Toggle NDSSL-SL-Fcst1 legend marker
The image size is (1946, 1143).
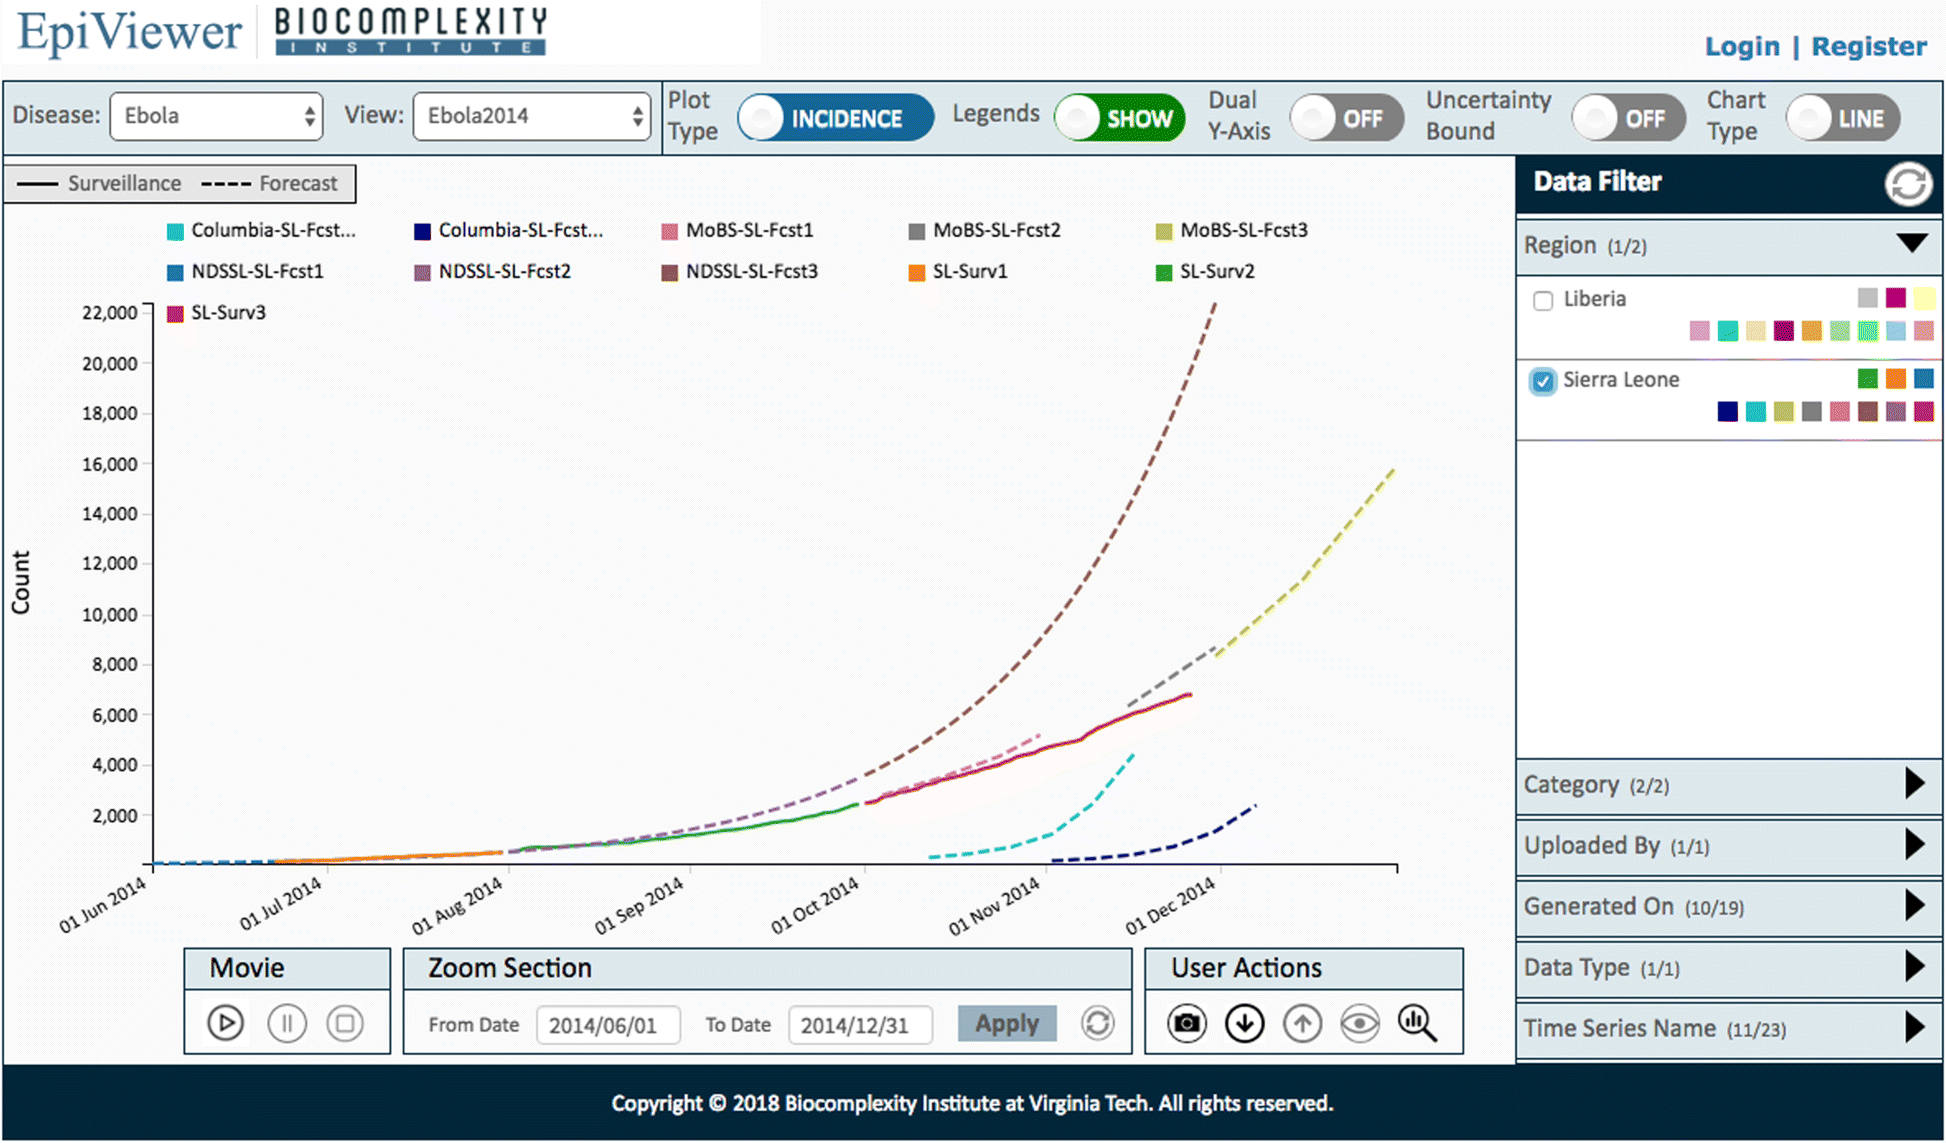[x=175, y=272]
